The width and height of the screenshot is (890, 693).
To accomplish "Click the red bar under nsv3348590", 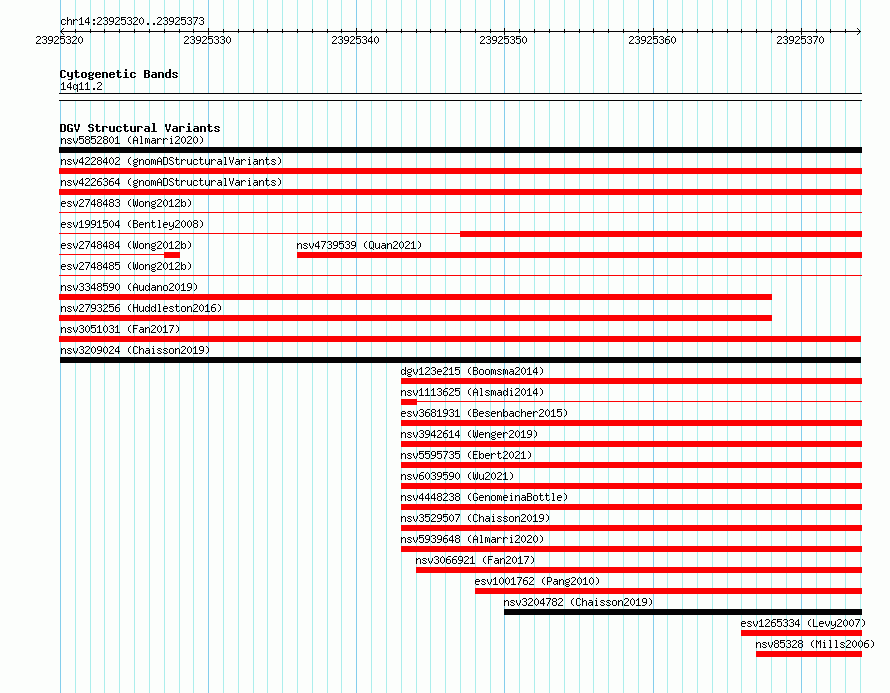I will coord(415,297).
